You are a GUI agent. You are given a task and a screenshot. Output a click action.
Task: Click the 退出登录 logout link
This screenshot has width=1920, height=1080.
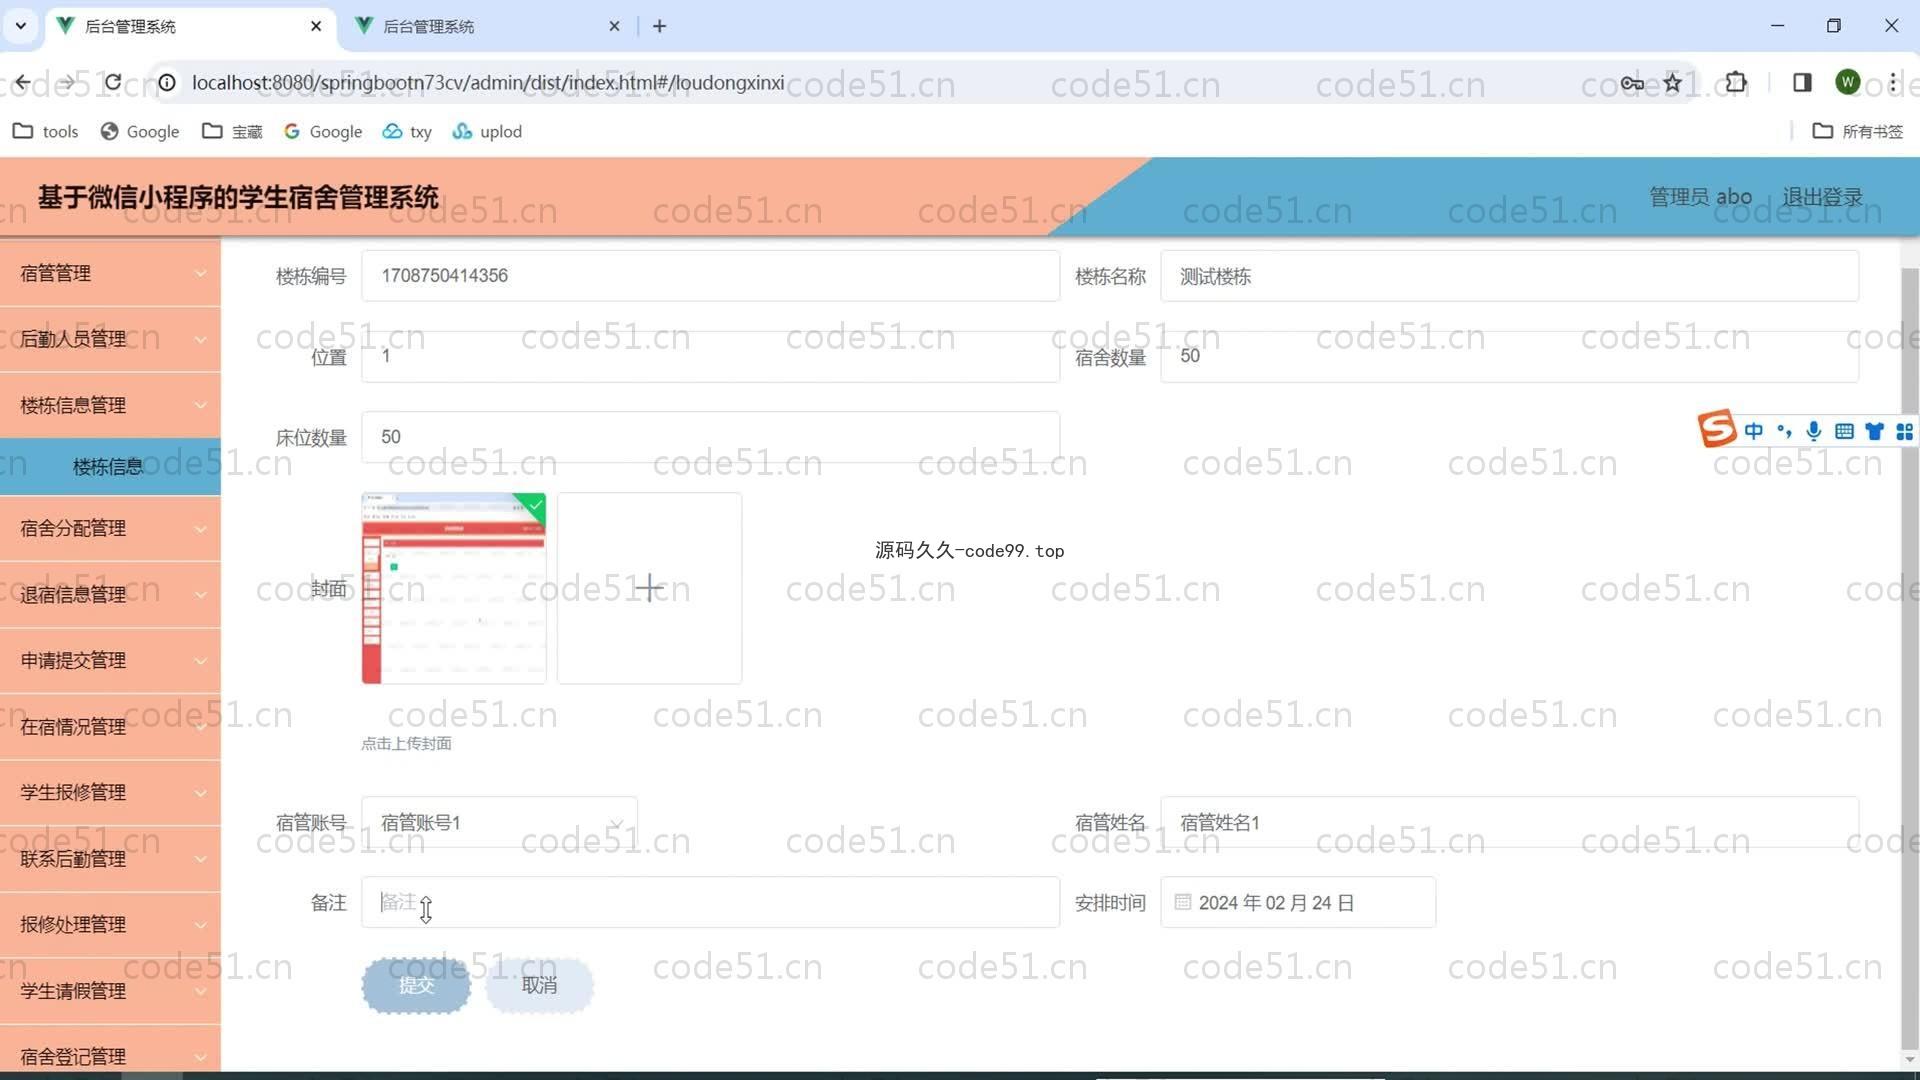[x=1822, y=197]
